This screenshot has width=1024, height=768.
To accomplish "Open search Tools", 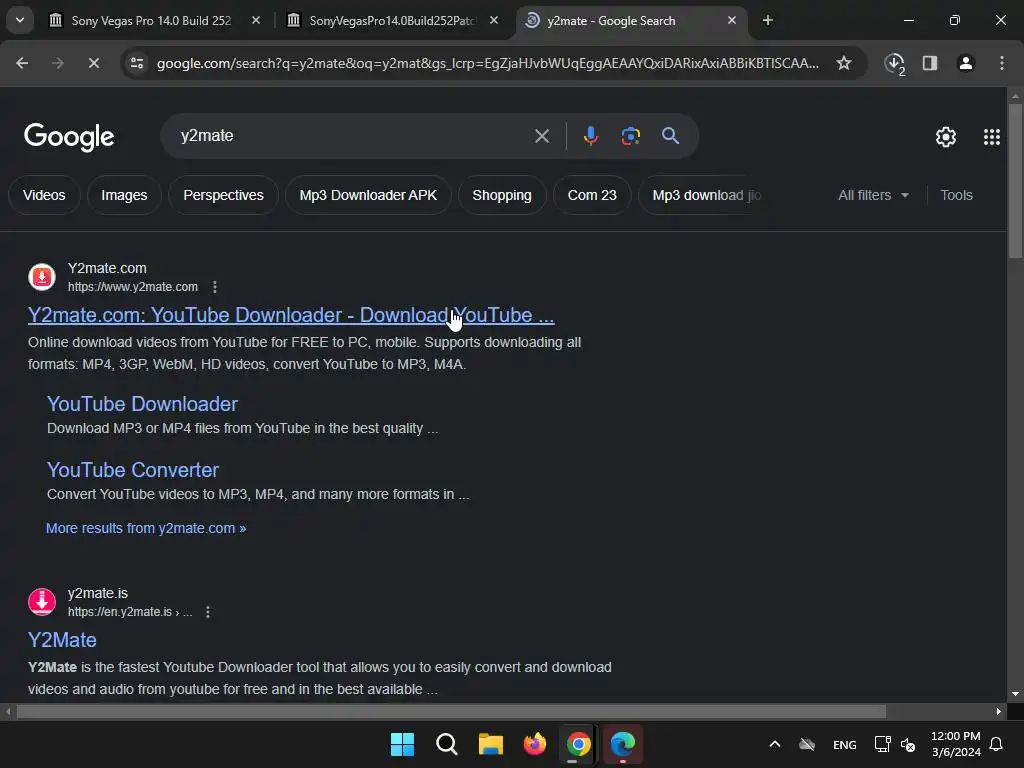I will 956,195.
